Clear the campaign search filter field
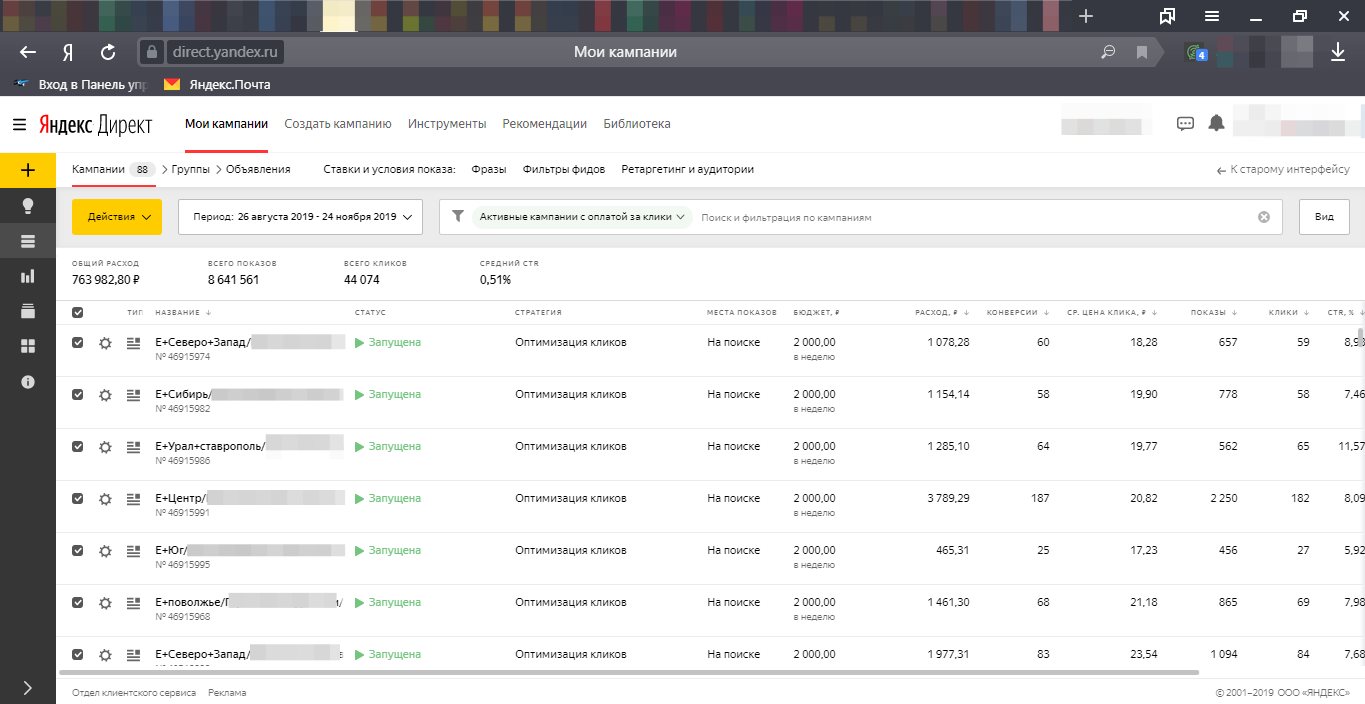The width and height of the screenshot is (1365, 704). [x=1263, y=217]
